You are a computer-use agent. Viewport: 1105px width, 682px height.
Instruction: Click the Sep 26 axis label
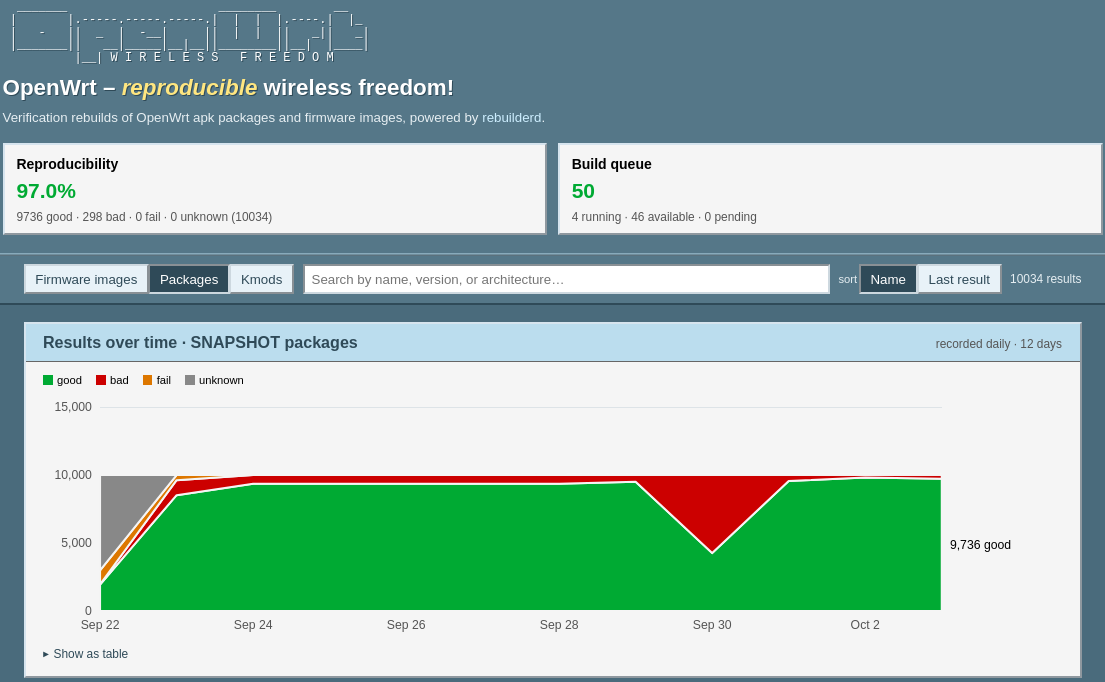click(x=406, y=625)
